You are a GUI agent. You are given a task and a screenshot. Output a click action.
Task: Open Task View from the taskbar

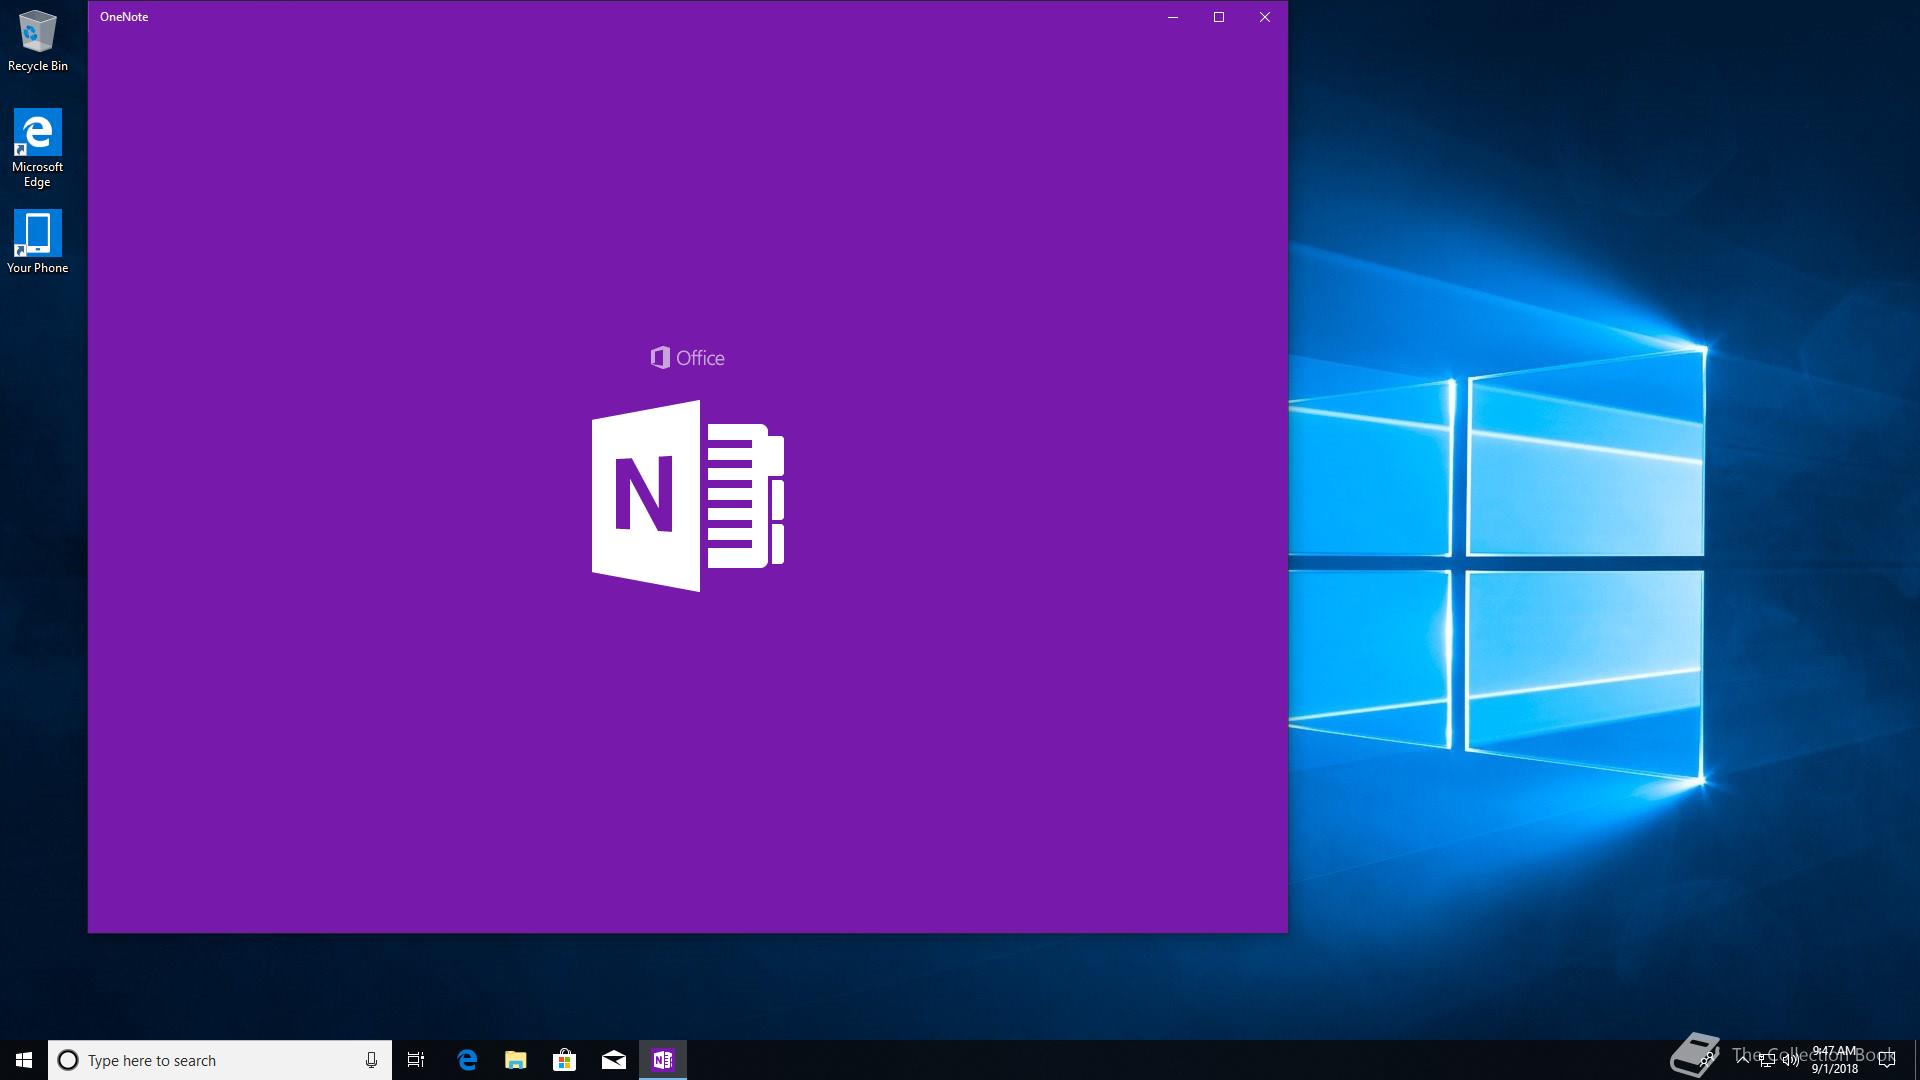click(x=416, y=1060)
